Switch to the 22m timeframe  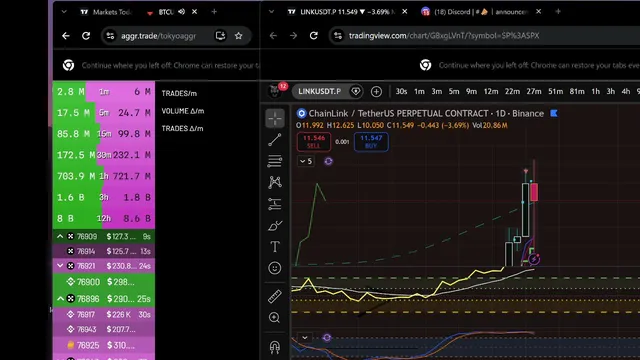(x=512, y=91)
